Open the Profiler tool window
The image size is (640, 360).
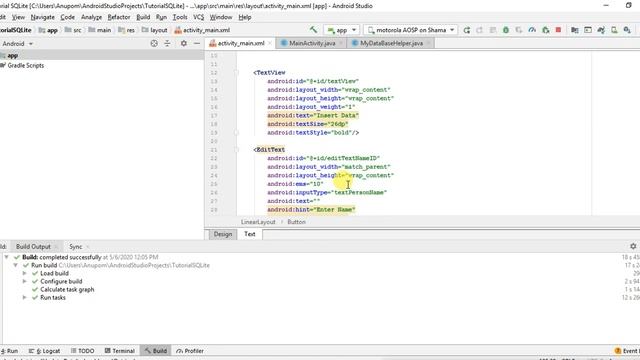pyautogui.click(x=190, y=351)
